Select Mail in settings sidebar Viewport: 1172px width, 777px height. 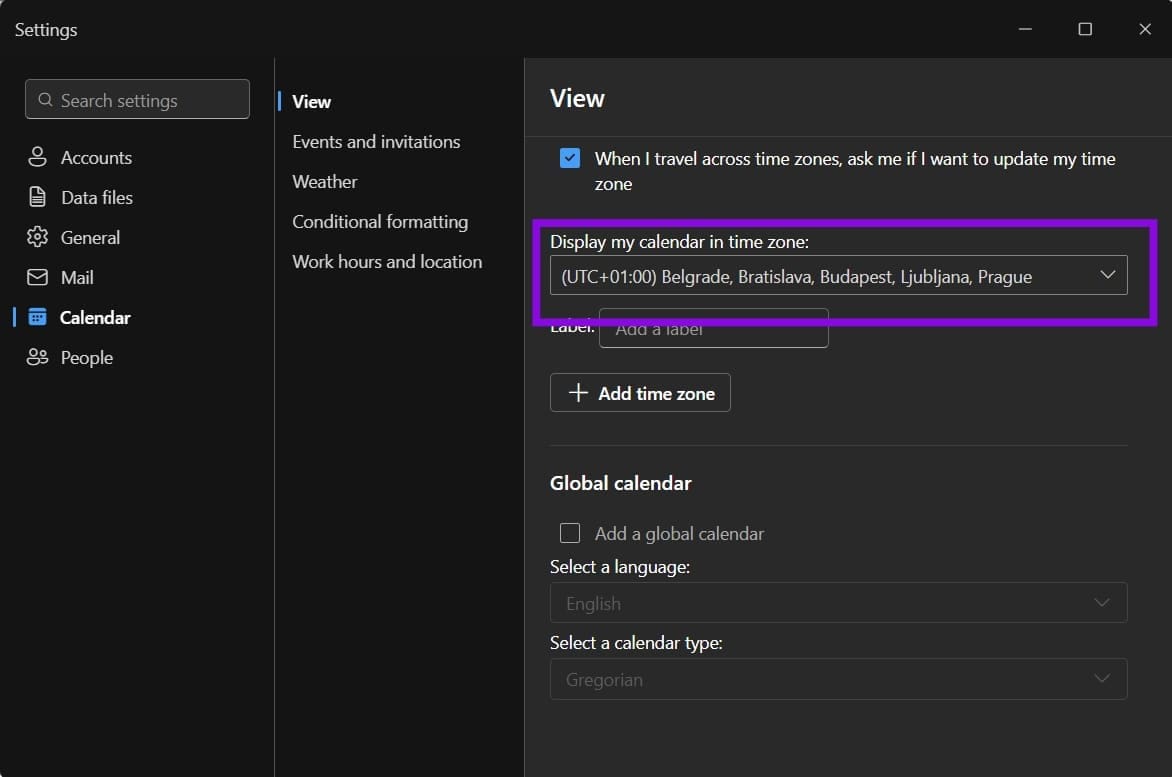[76, 278]
